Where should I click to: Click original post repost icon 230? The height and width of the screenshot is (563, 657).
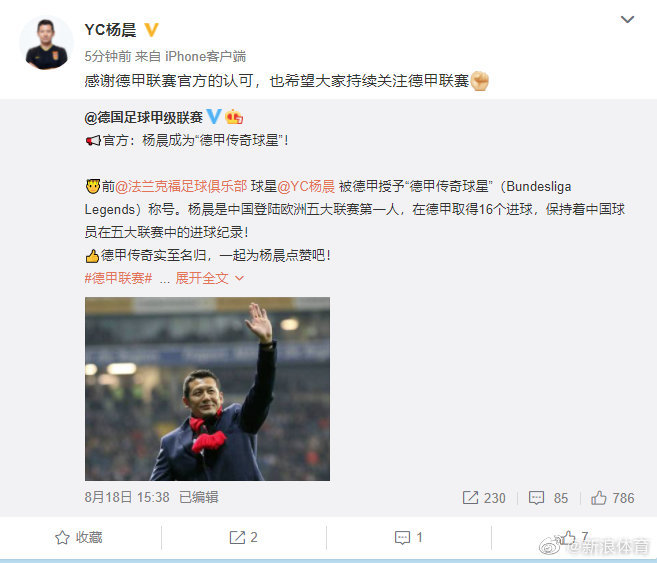coord(484,498)
